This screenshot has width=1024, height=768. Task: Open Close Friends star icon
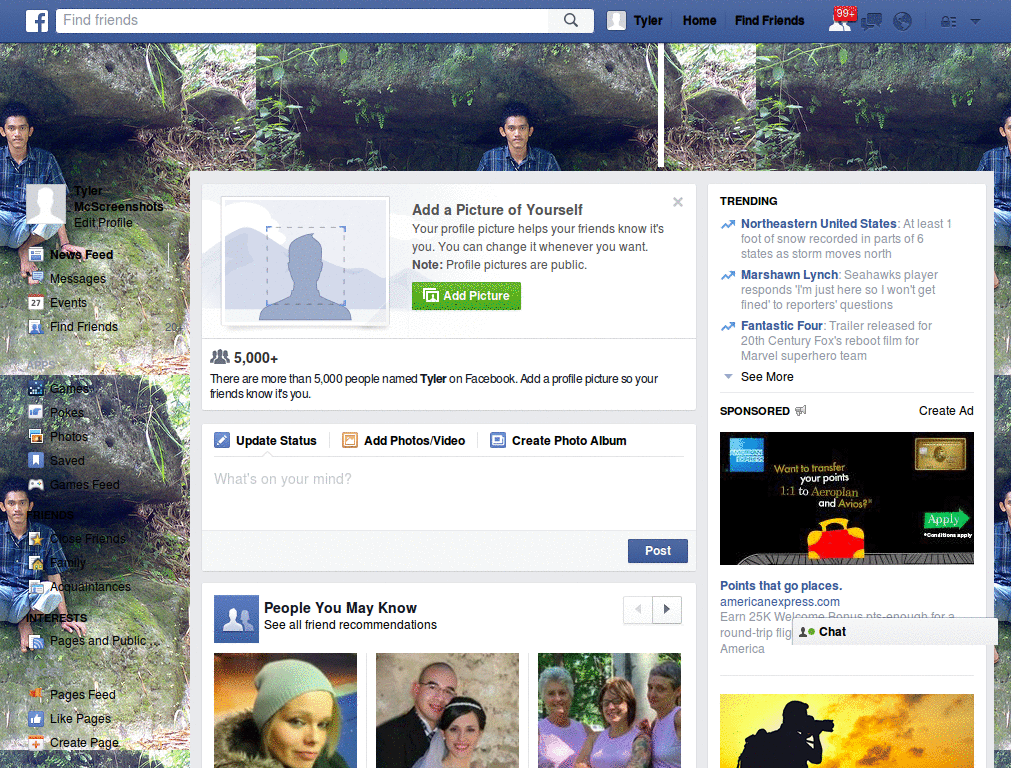pyautogui.click(x=36, y=539)
